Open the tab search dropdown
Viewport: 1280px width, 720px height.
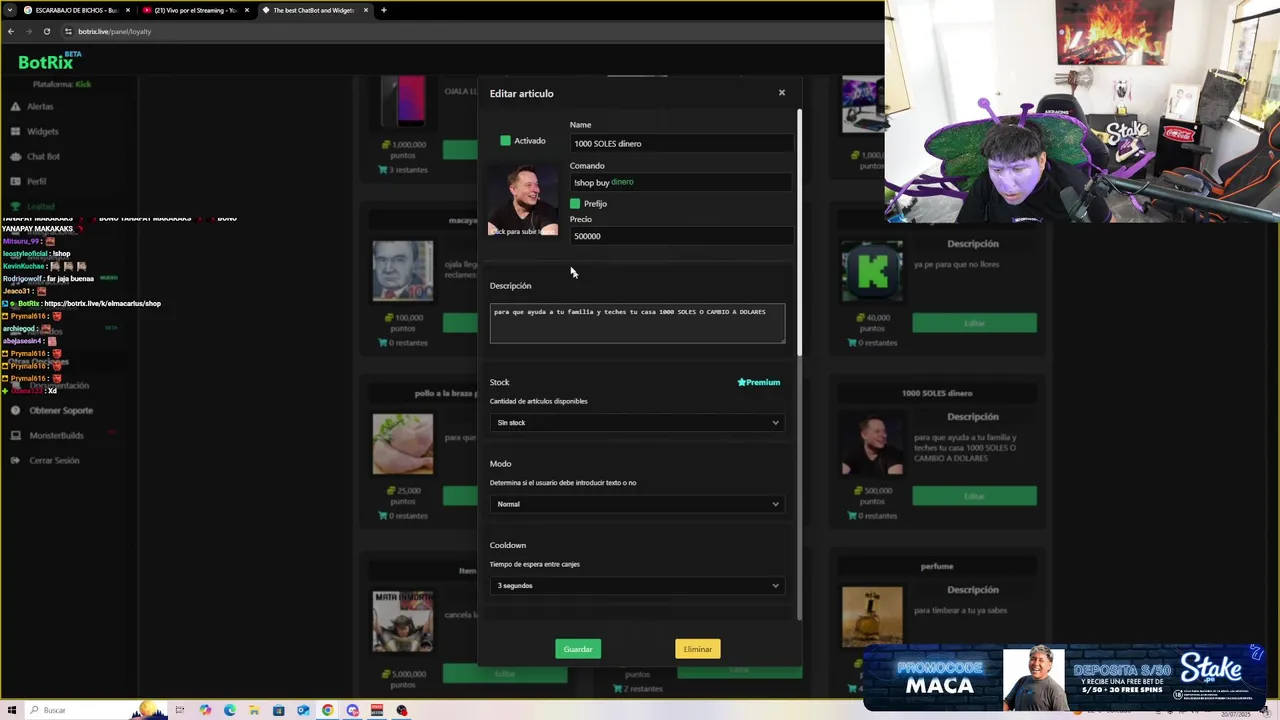pyautogui.click(x=10, y=10)
